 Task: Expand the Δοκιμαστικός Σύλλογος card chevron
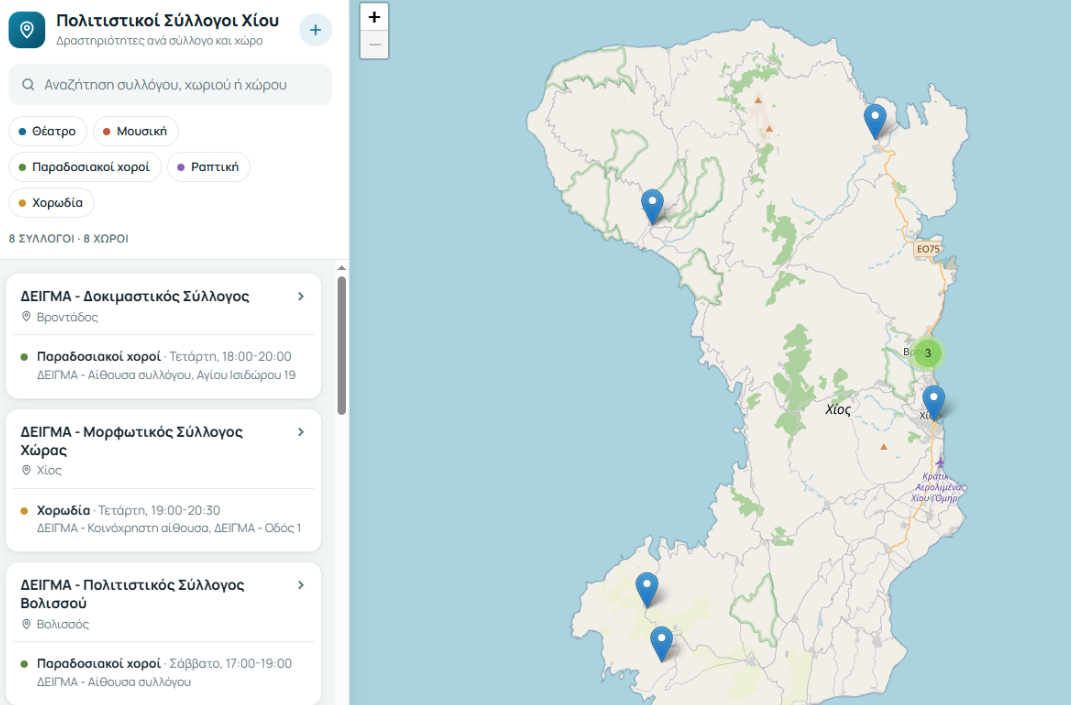tap(301, 296)
